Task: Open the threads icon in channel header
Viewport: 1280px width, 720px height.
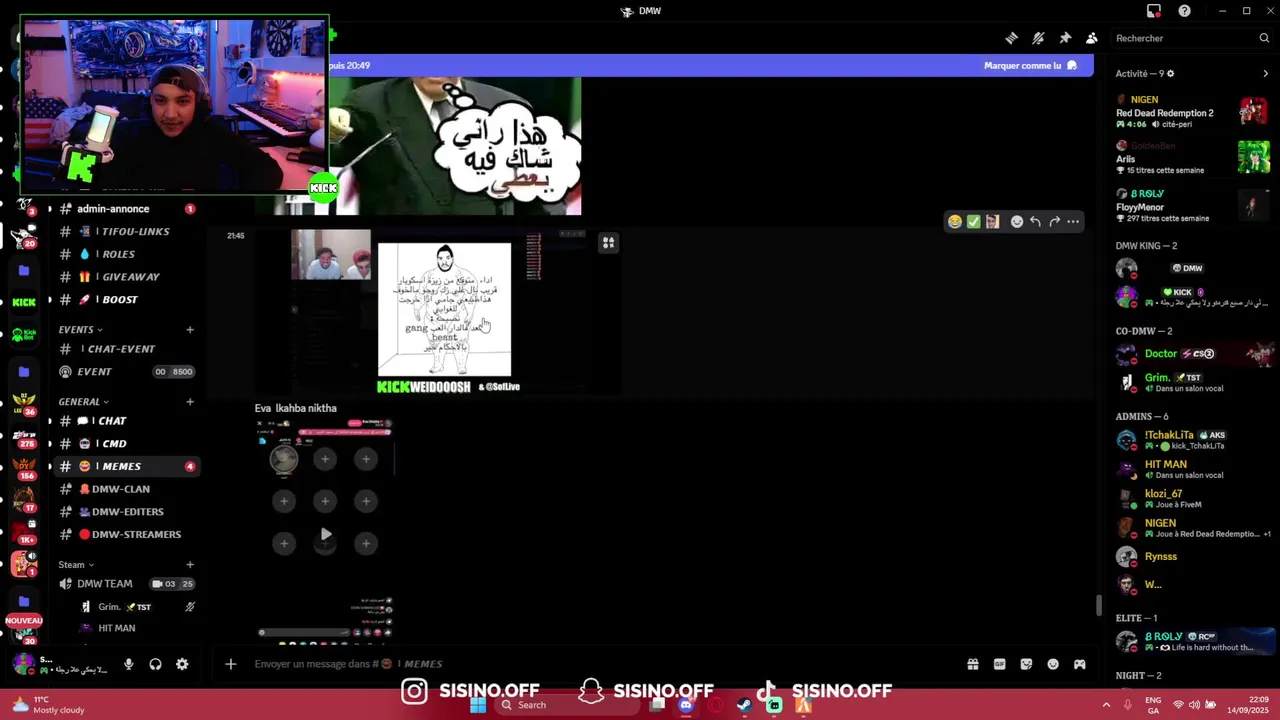Action: (1012, 38)
